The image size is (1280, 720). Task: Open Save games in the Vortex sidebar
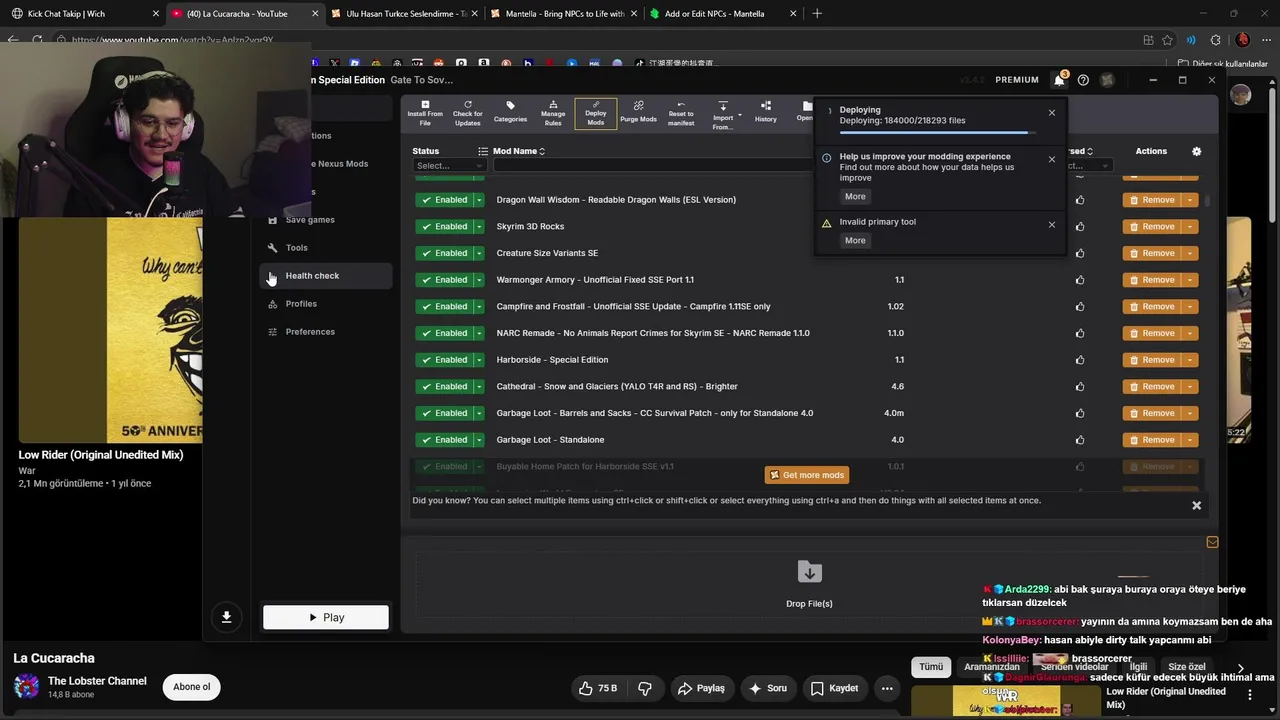point(326,220)
